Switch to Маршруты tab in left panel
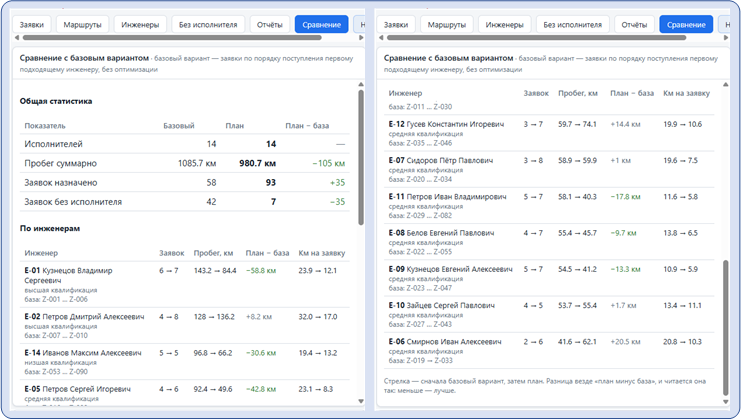Image resolution: width=741 pixels, height=419 pixels. point(82,25)
